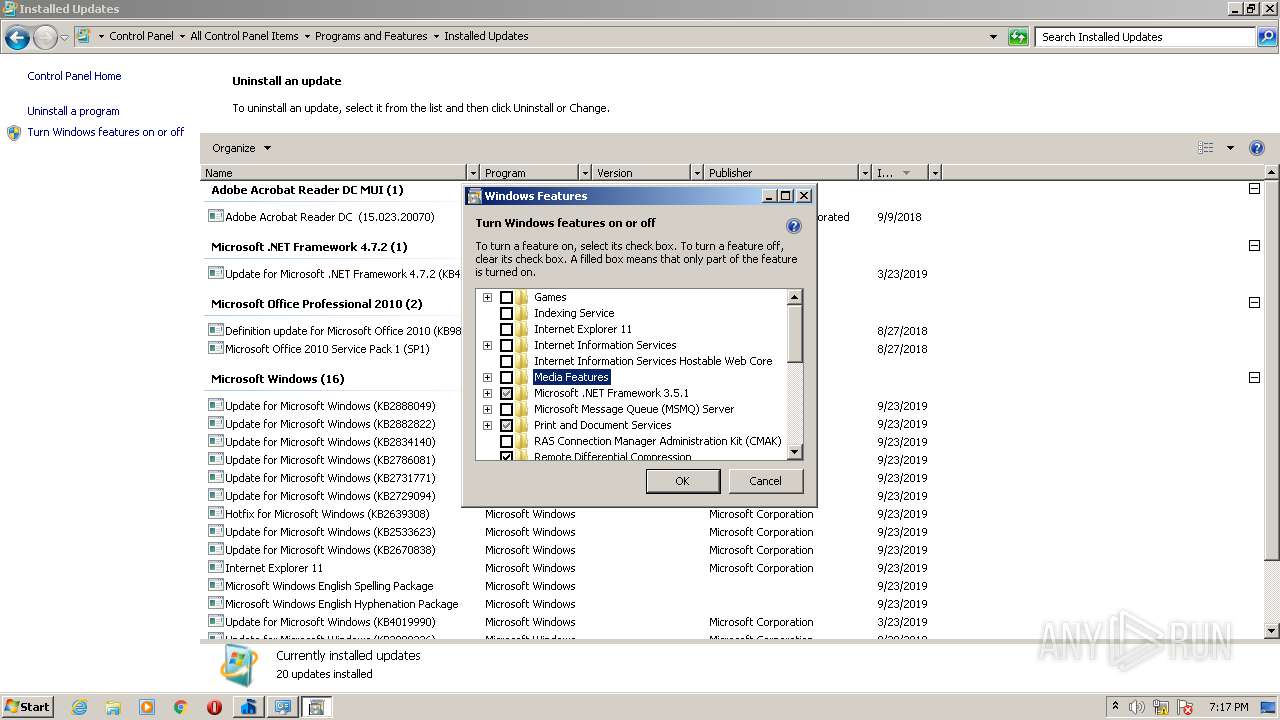Click the help icon in Windows Features dialog
Image resolution: width=1280 pixels, height=720 pixels.
point(793,226)
